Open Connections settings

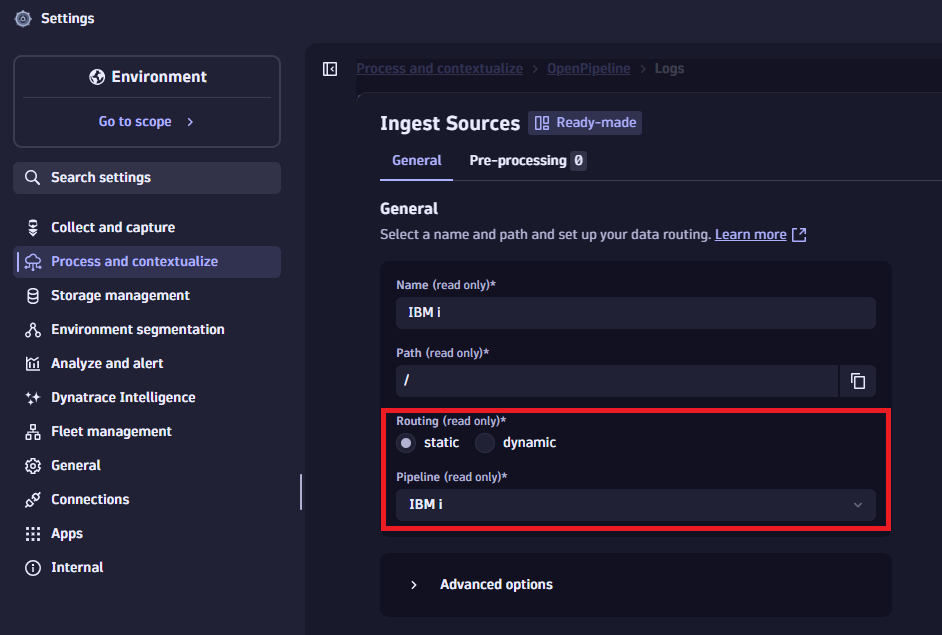coord(147,500)
